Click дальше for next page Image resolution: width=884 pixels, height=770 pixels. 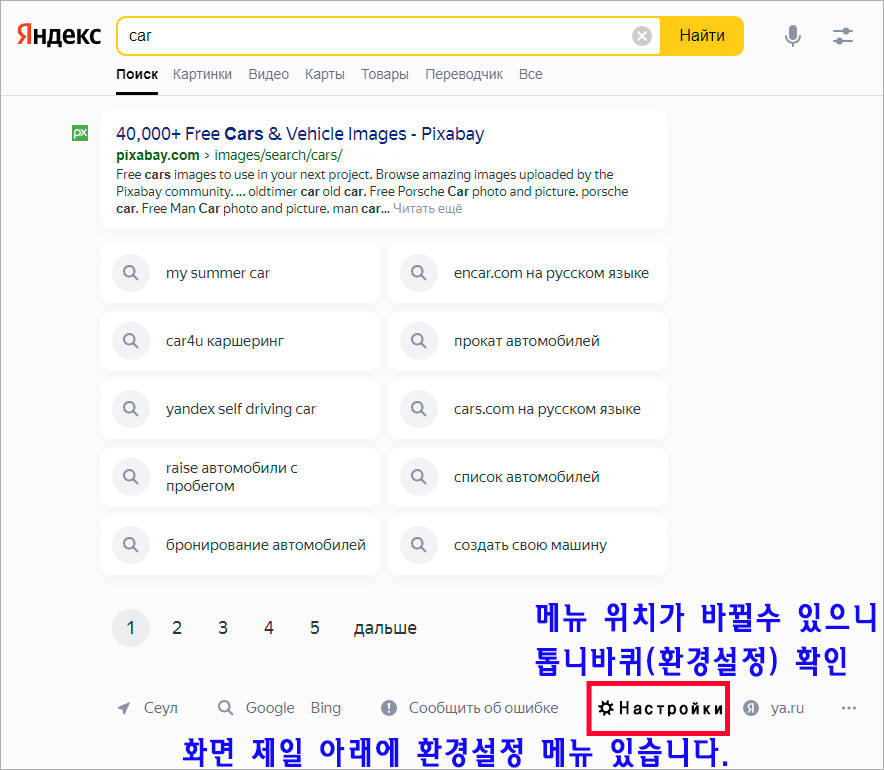tap(385, 628)
